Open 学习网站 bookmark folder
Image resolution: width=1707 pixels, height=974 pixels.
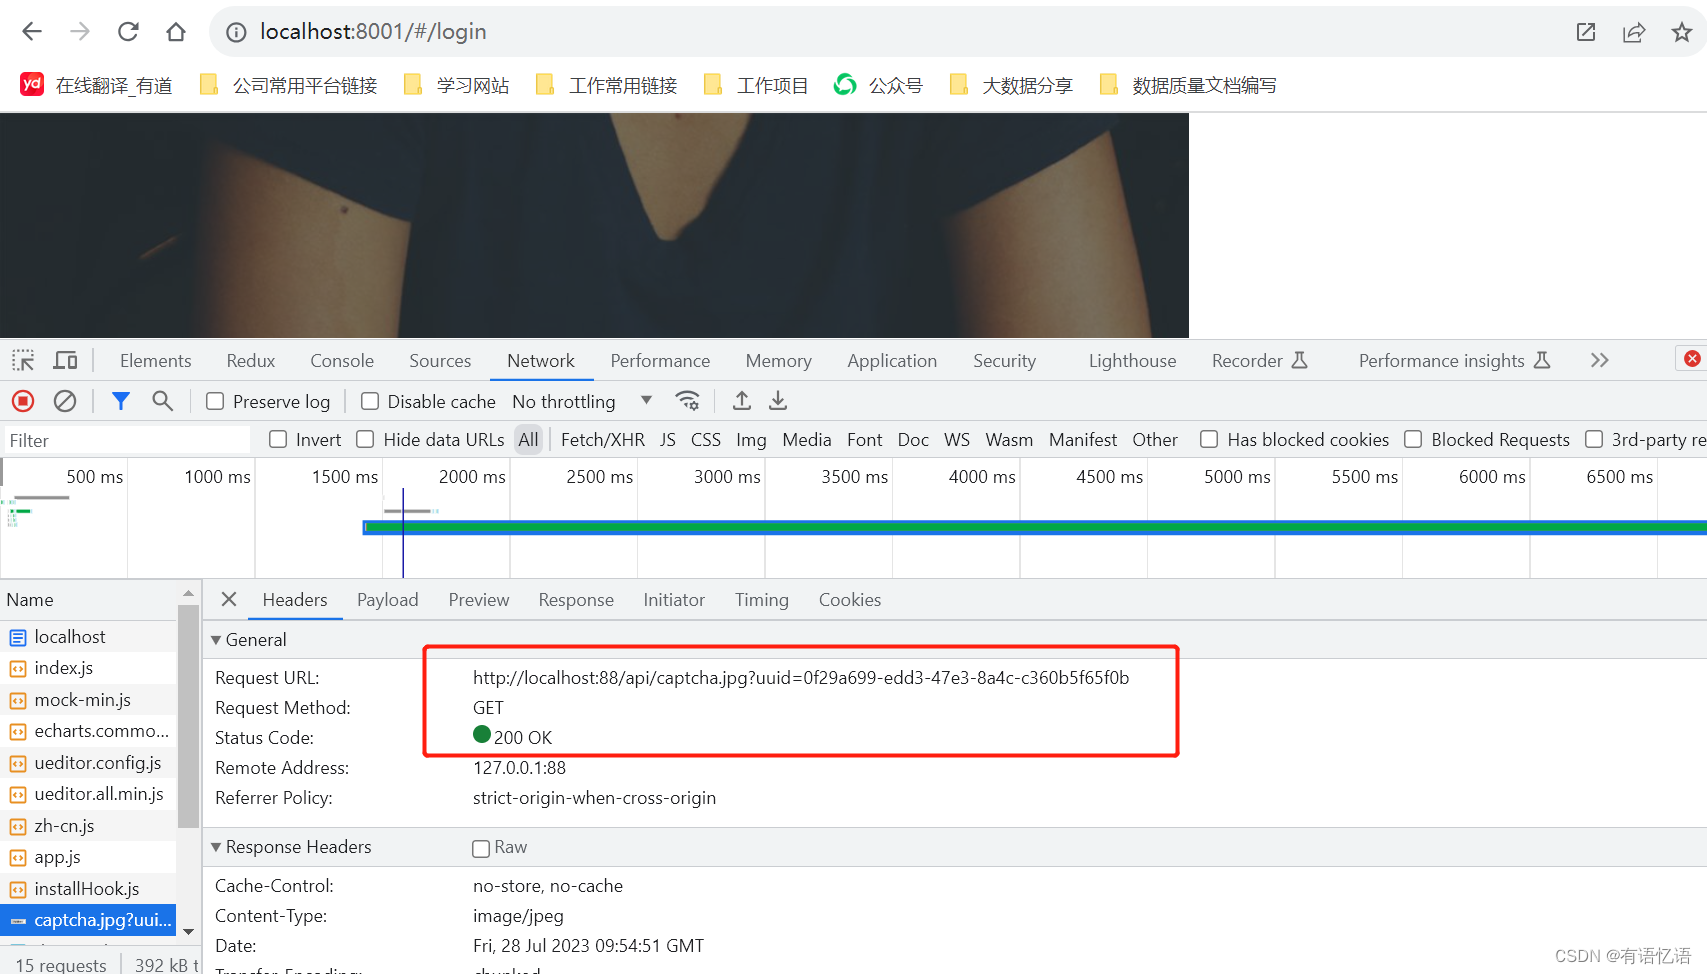(x=457, y=85)
